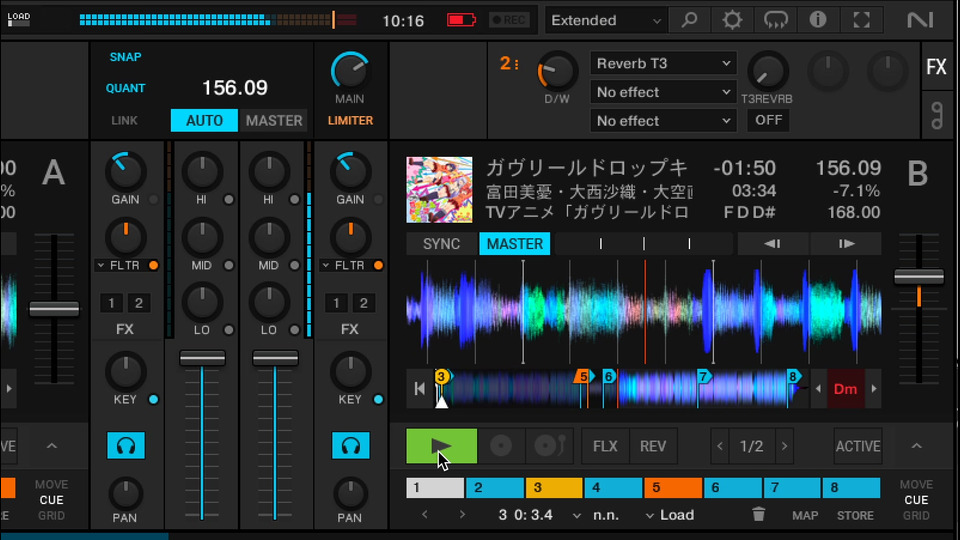Click the ACTIVE loop button
The image size is (960, 540).
pyautogui.click(x=857, y=446)
